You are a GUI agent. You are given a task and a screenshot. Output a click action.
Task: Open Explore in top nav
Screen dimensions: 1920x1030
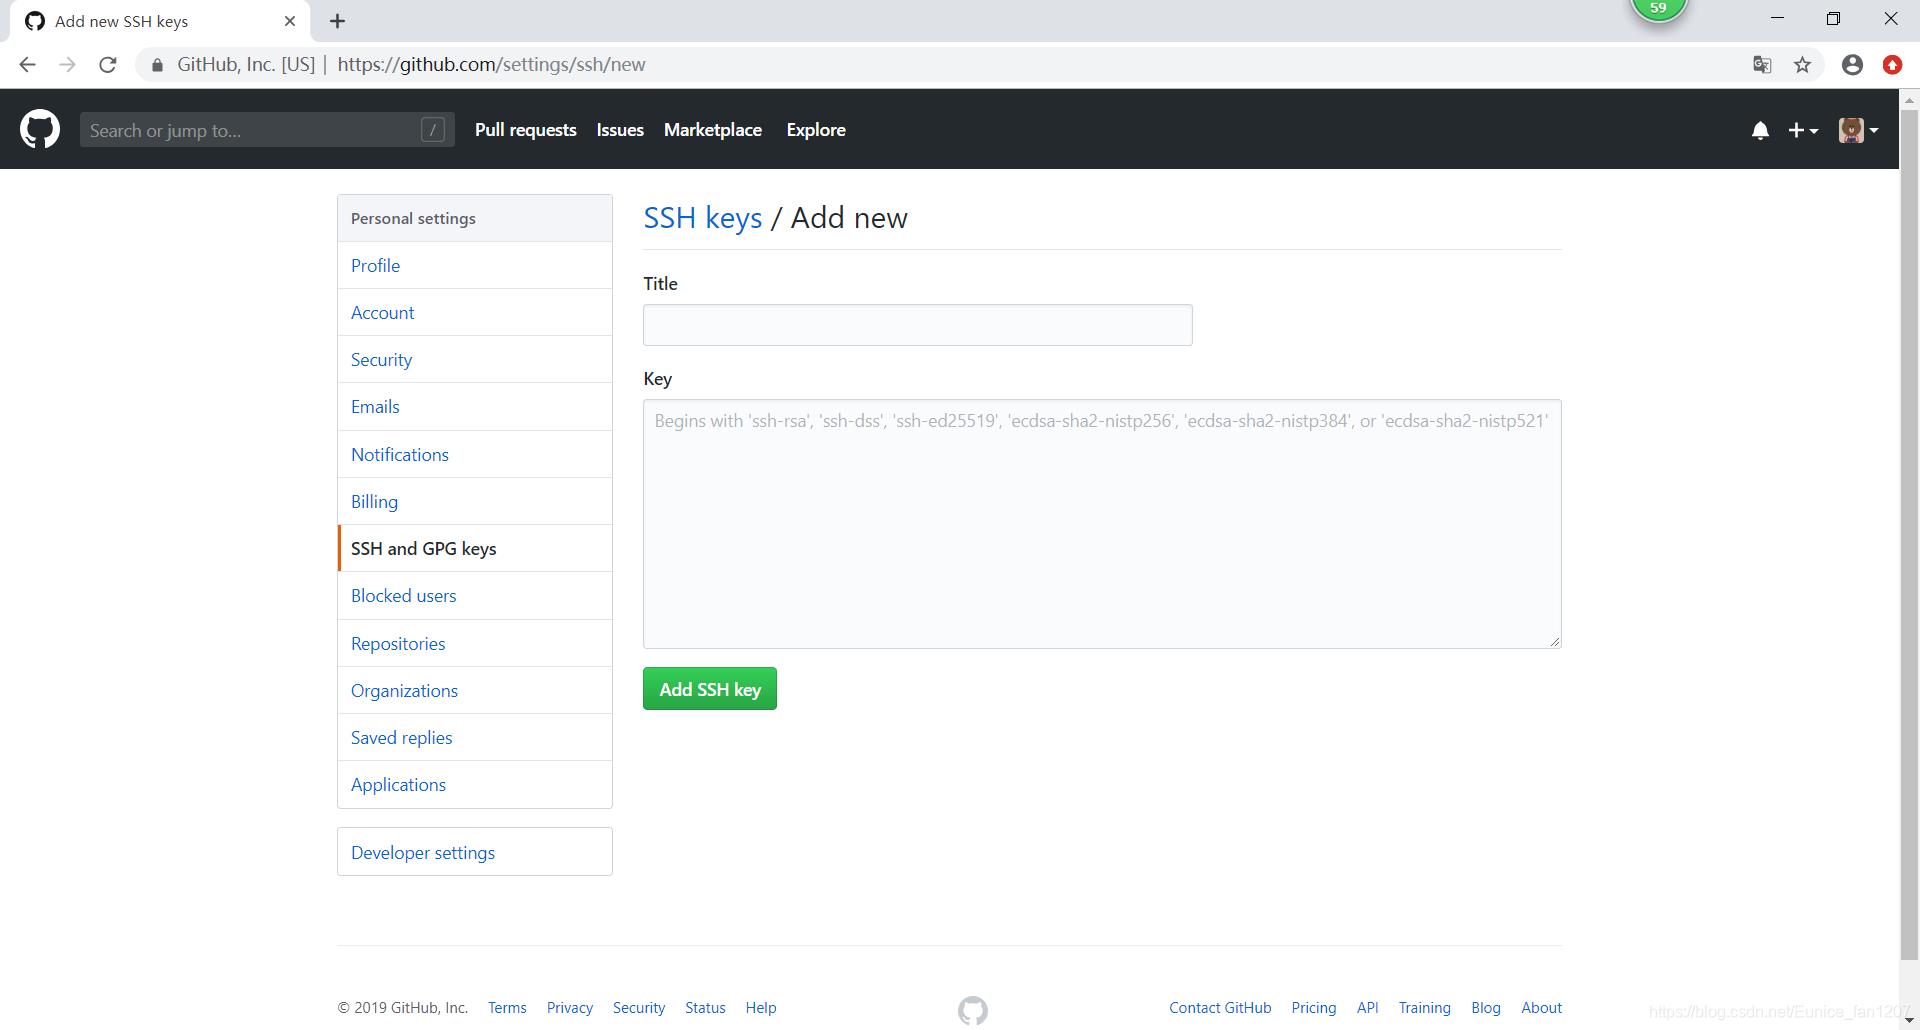[x=816, y=130]
